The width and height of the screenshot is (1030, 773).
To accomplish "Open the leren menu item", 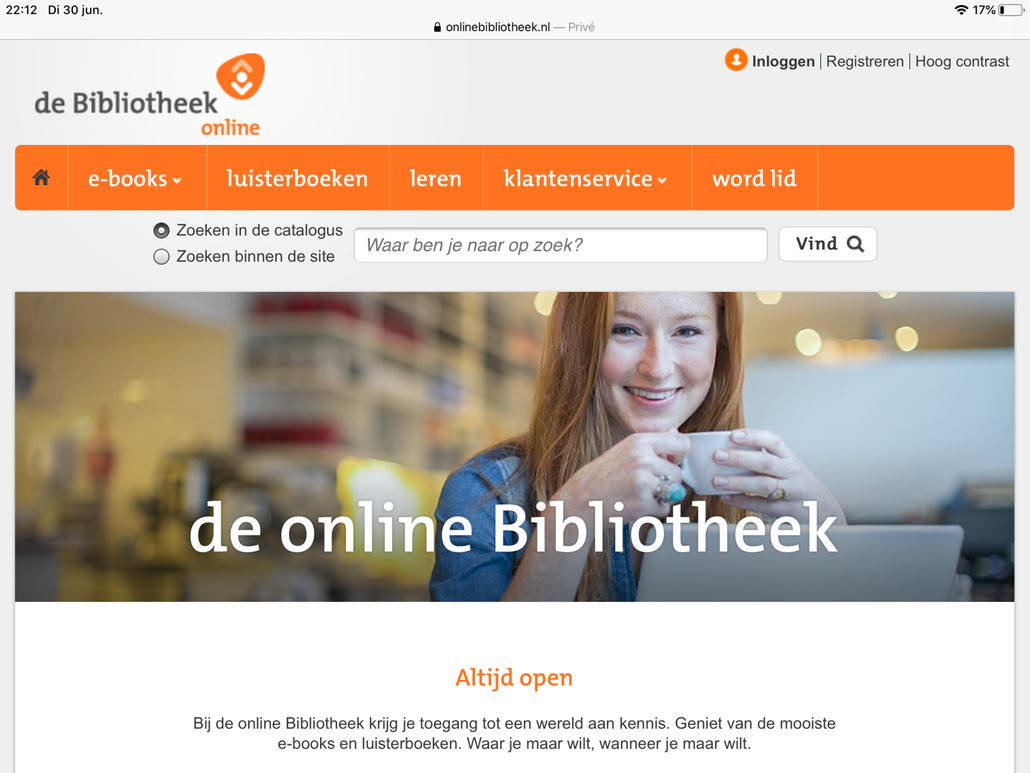I will (436, 178).
